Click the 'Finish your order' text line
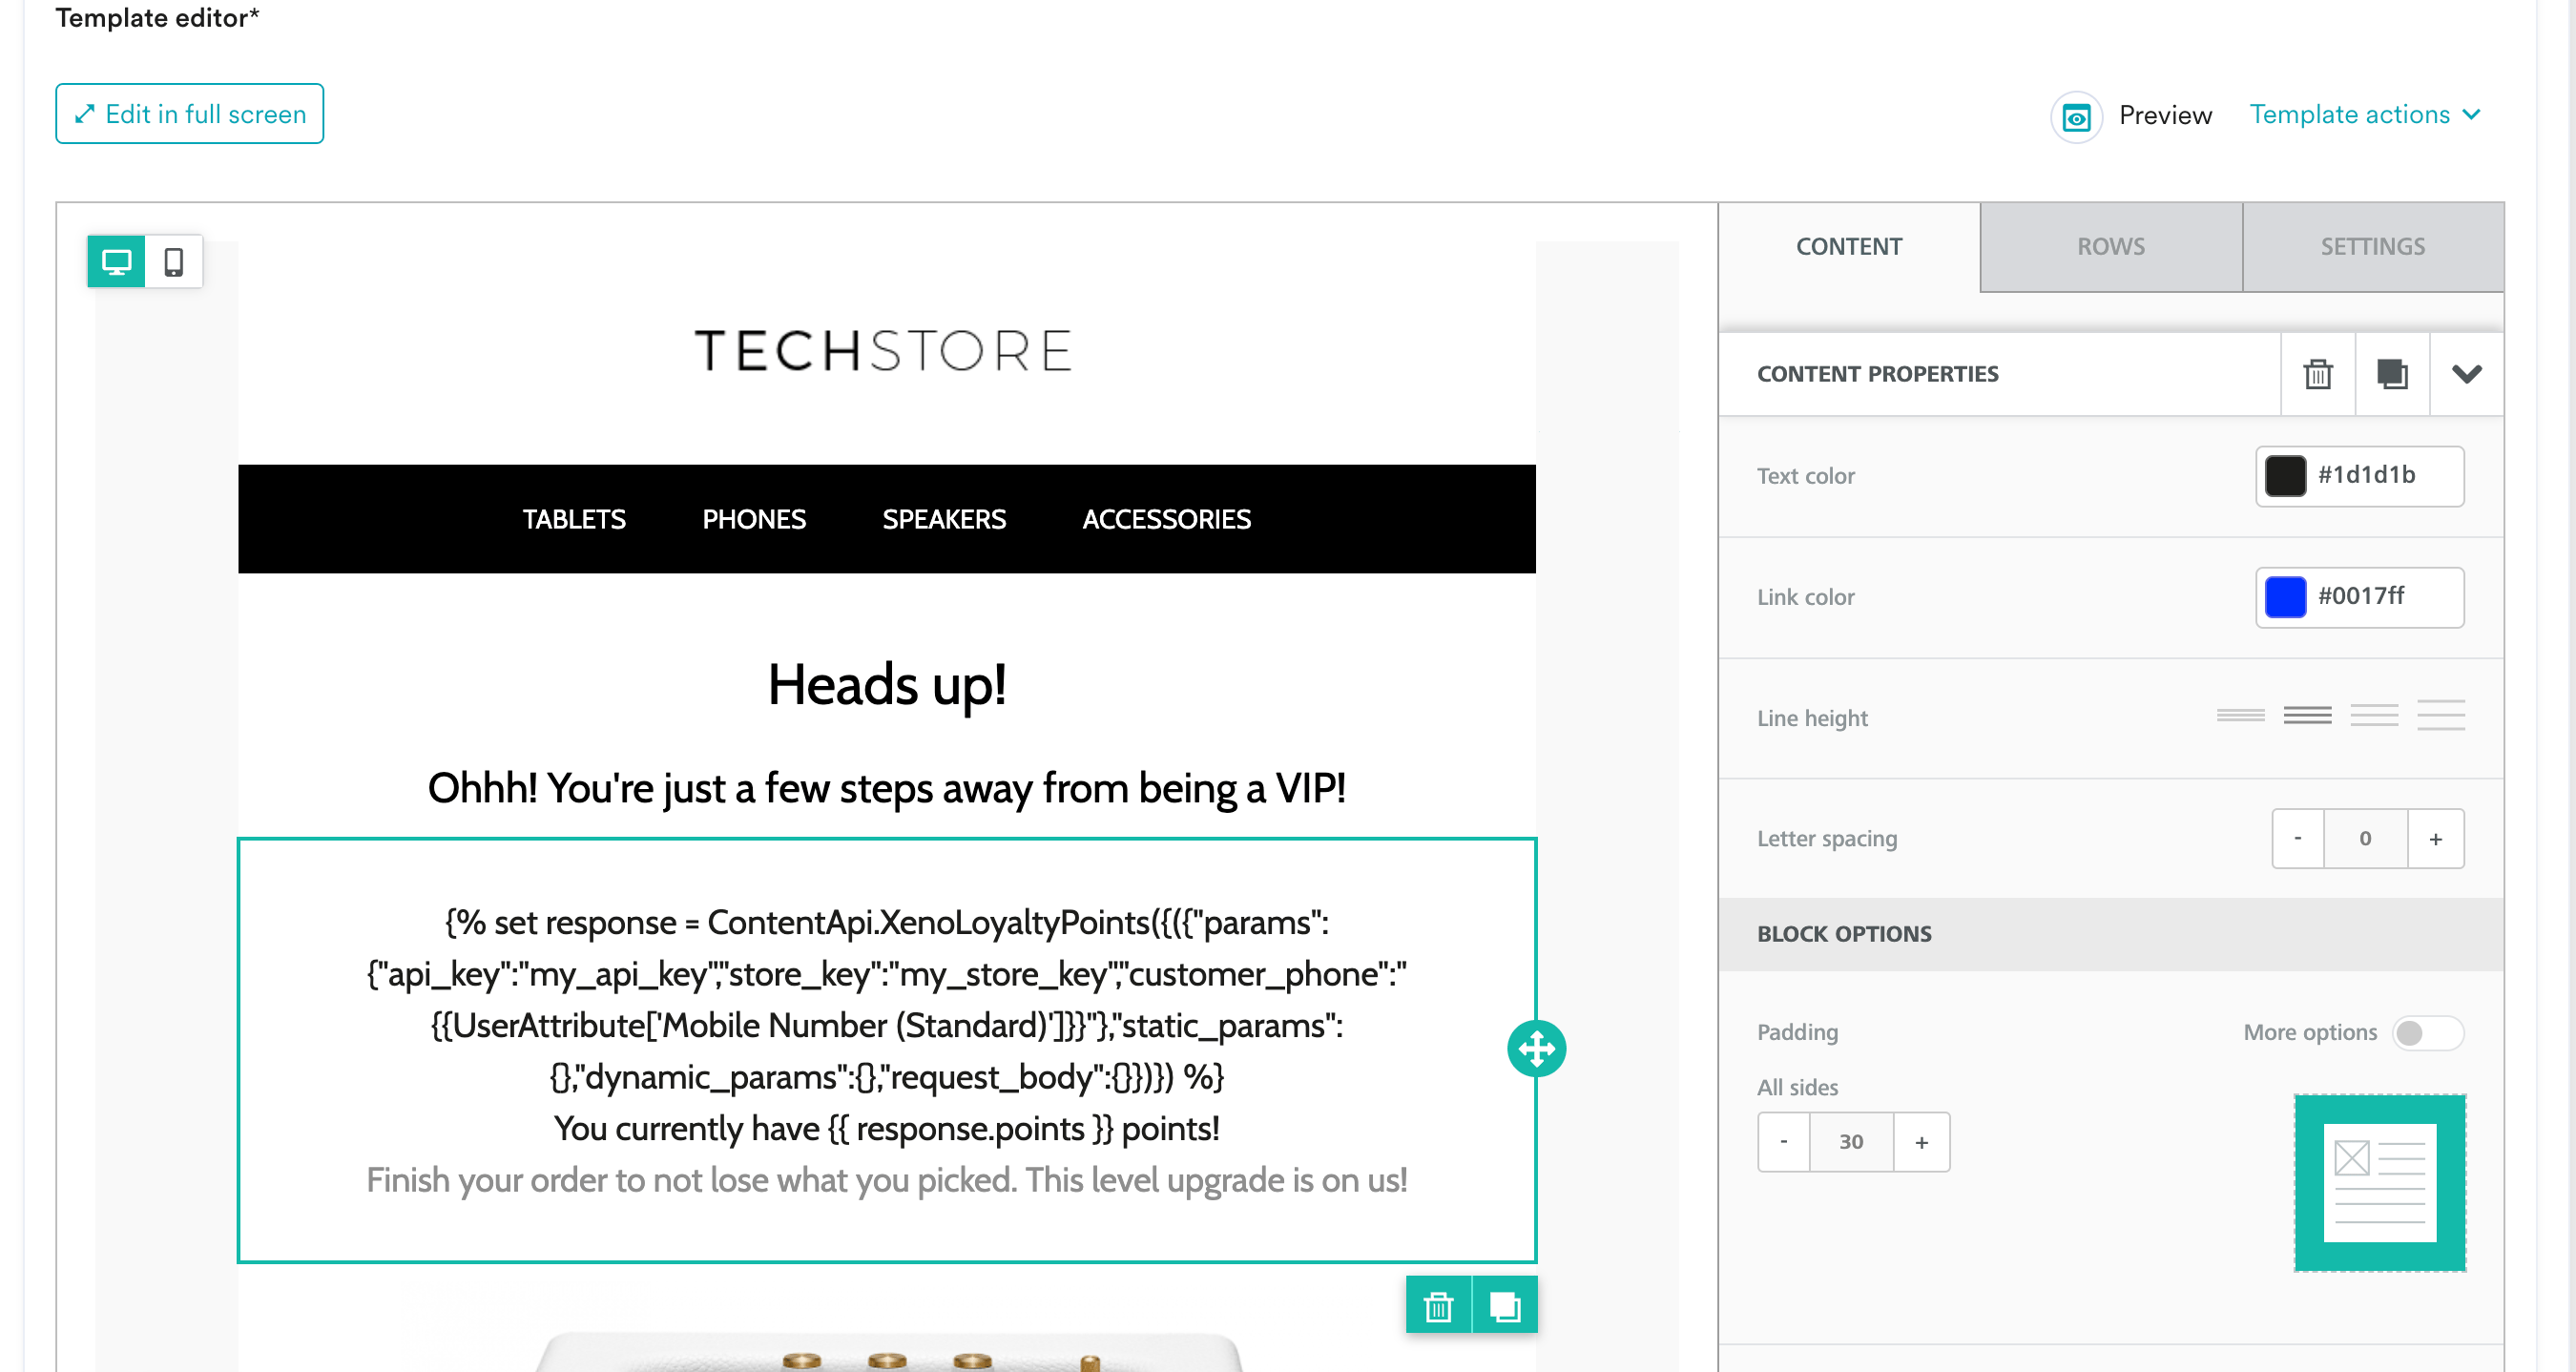2576x1372 pixels. pyautogui.click(x=886, y=1180)
